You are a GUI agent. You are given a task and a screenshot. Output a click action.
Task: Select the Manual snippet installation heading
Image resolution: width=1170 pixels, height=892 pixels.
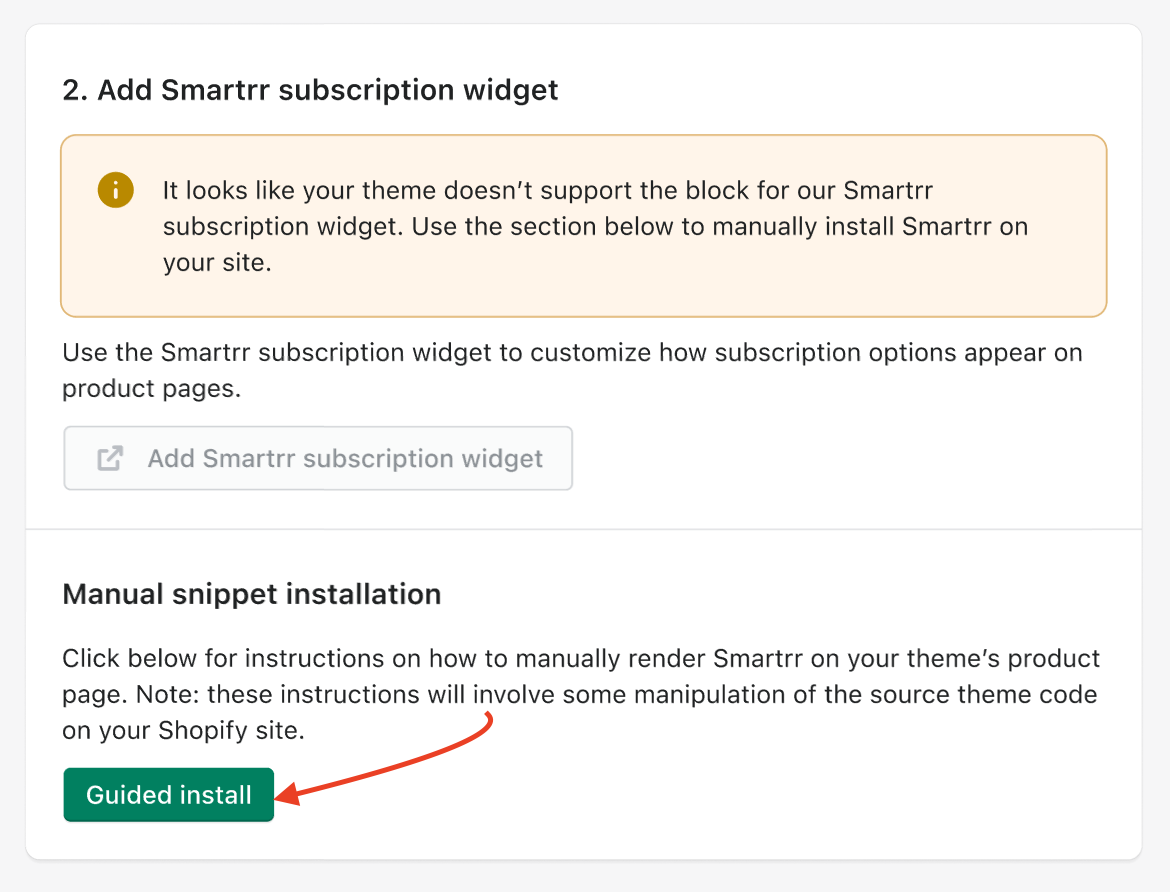tap(252, 594)
